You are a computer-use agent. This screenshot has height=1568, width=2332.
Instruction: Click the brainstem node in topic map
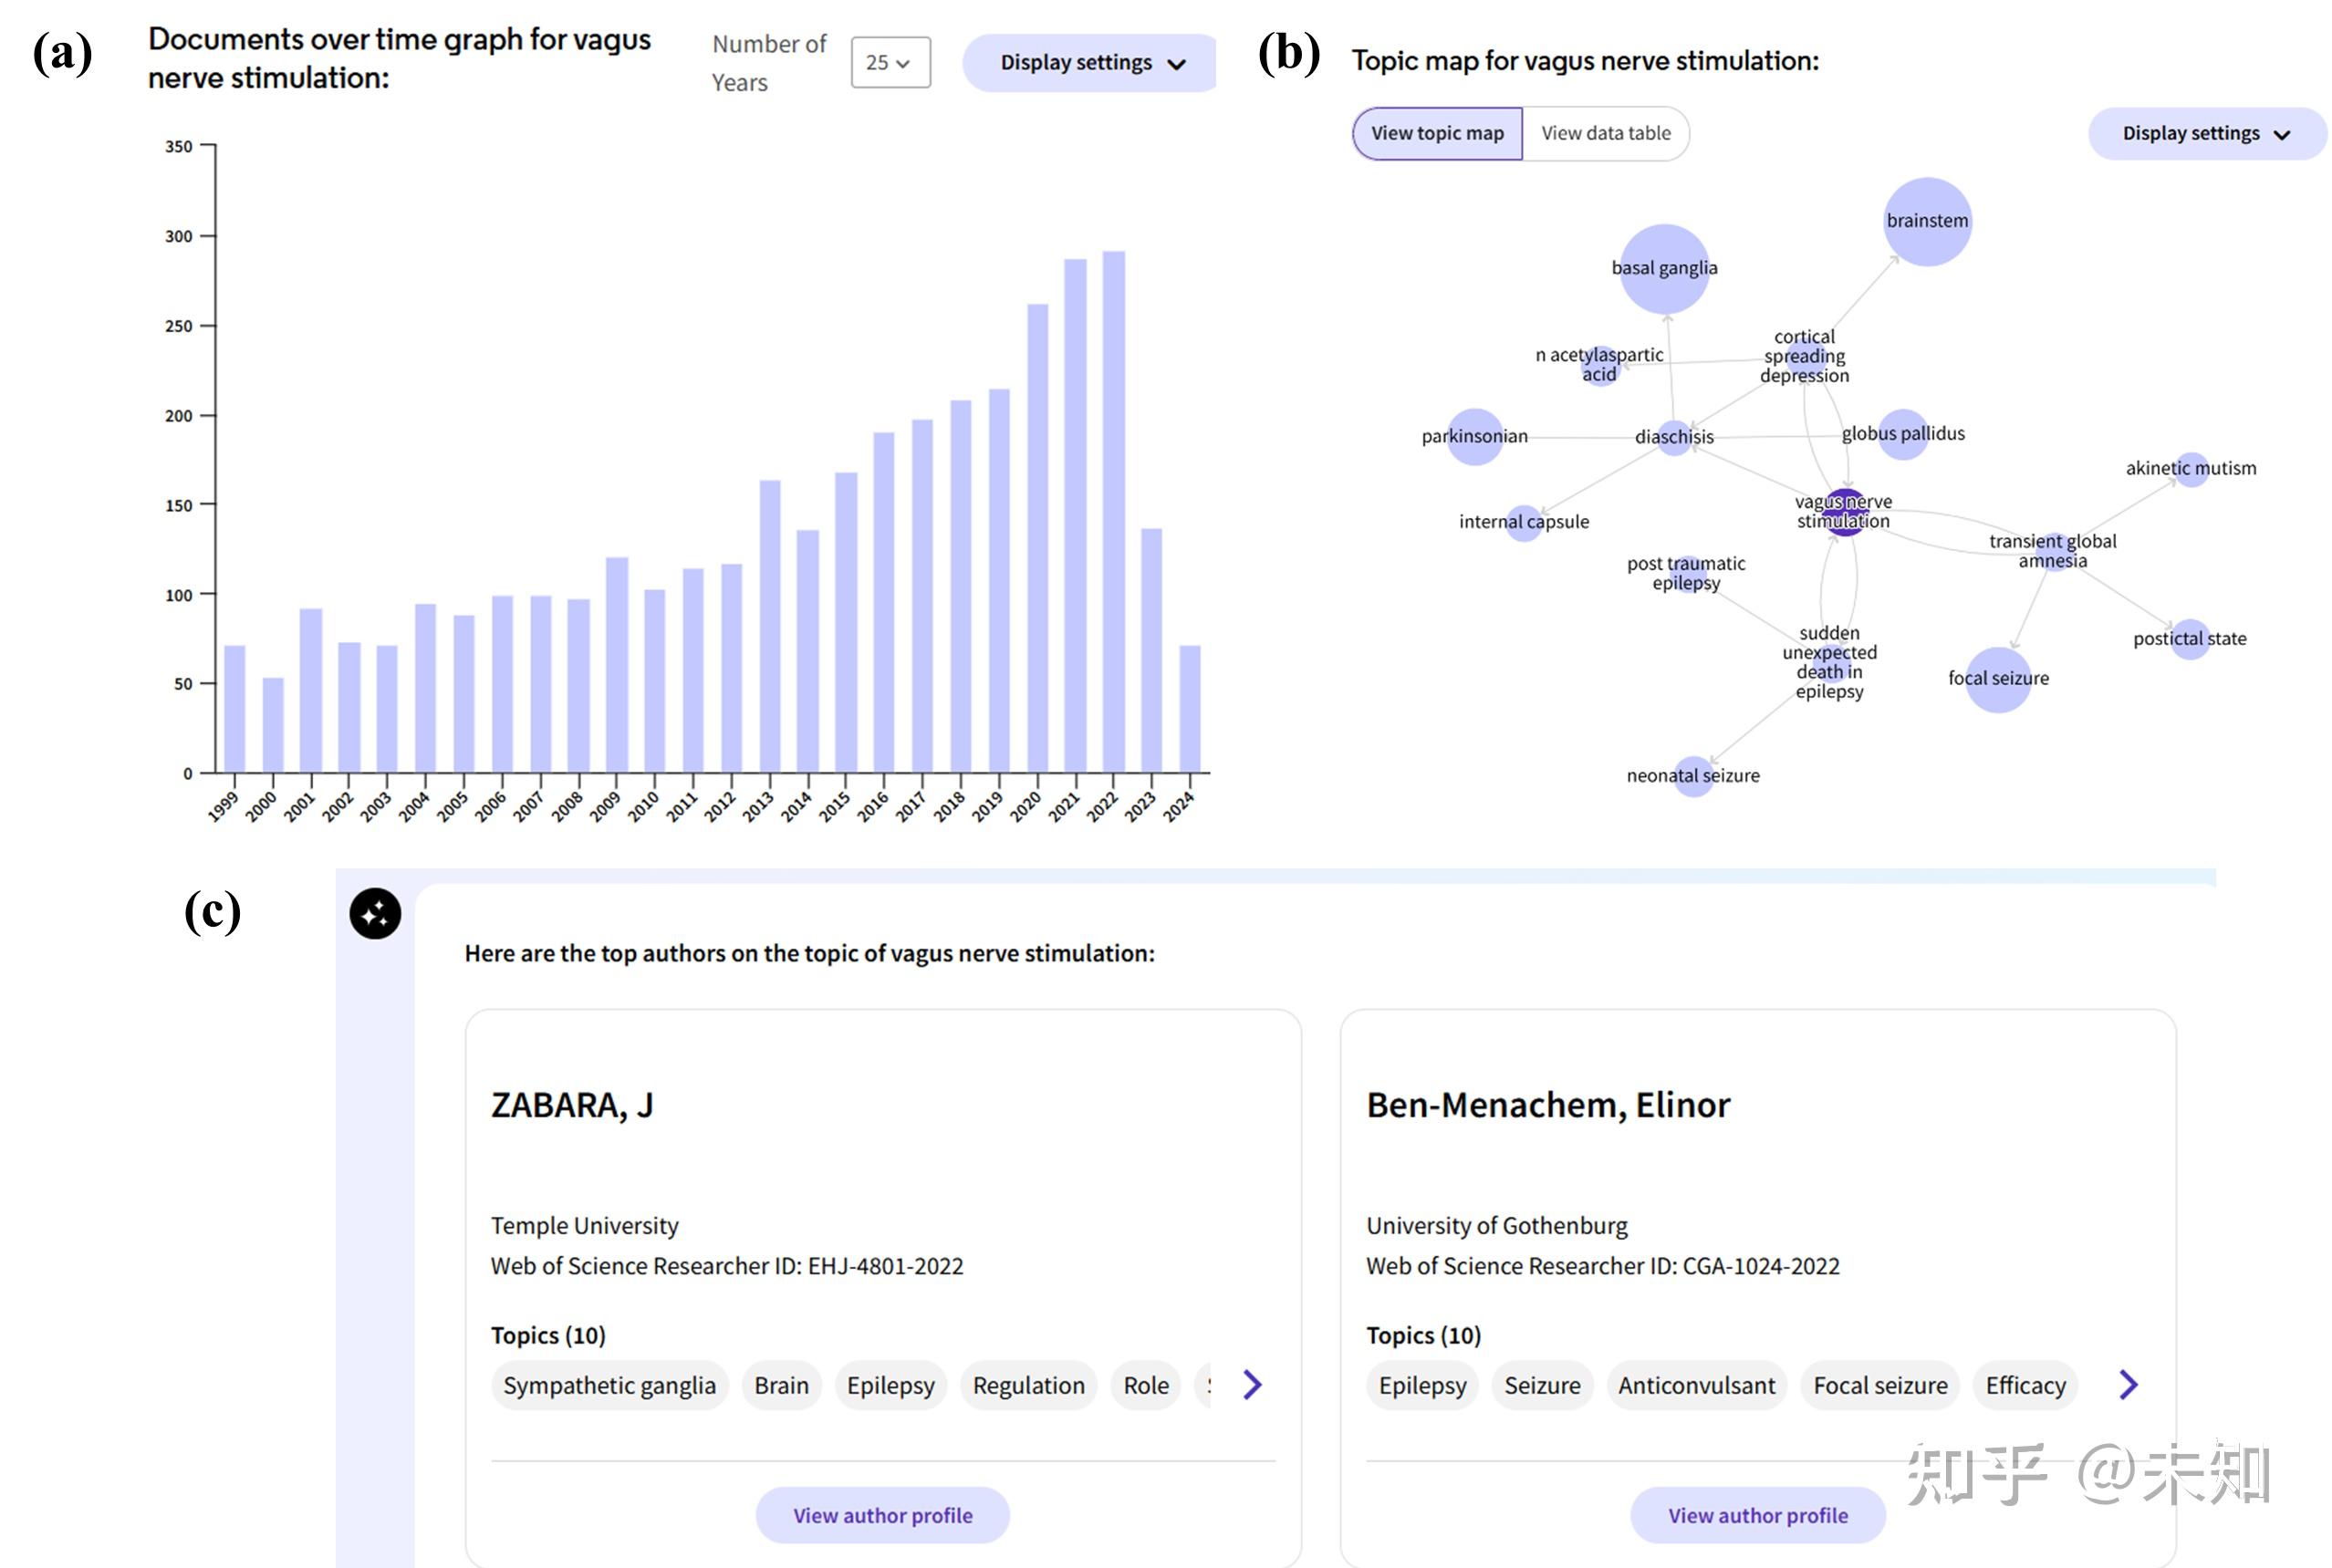[x=1926, y=221]
